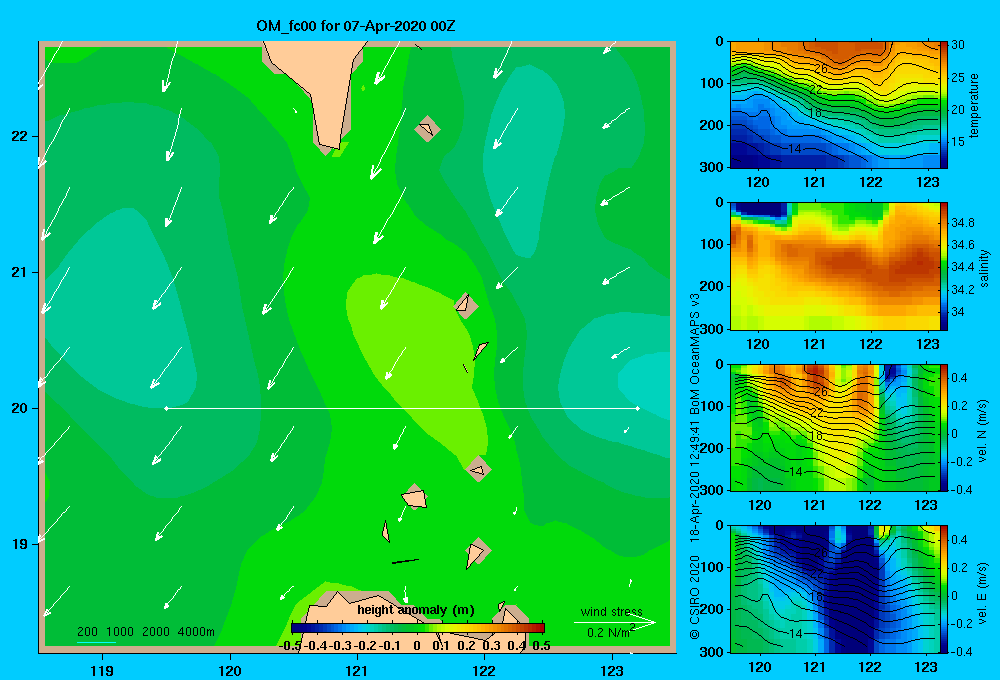Click longitude label 120 below main map
1000x680 pixels.
230,670
